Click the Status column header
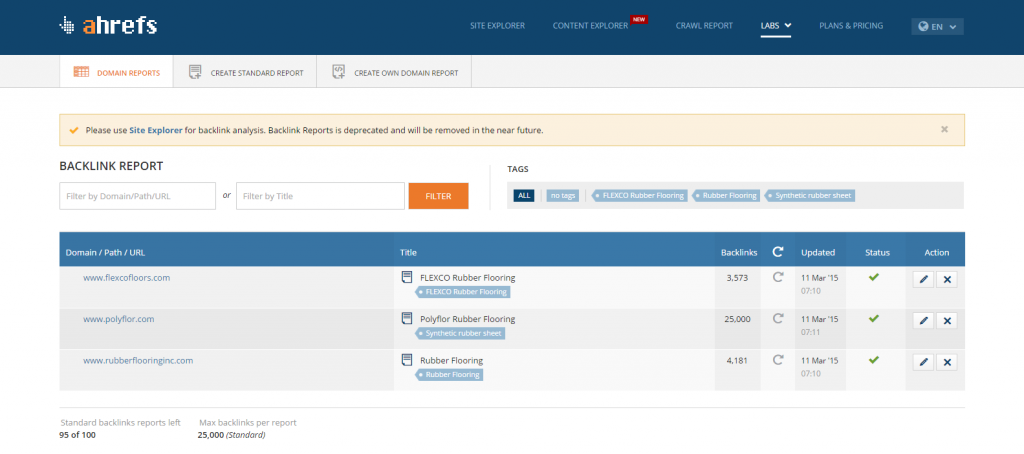 877,252
